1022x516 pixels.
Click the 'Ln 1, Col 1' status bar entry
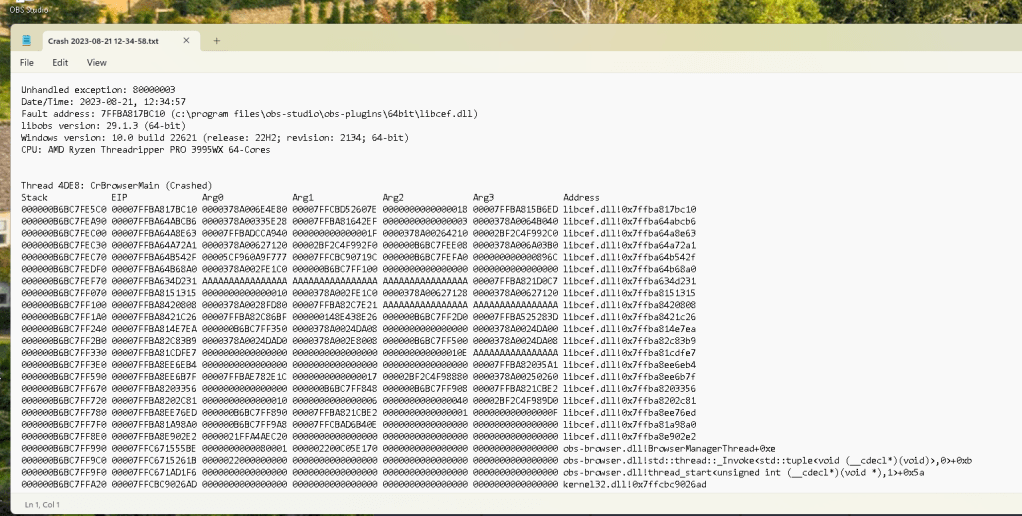[x=42, y=504]
